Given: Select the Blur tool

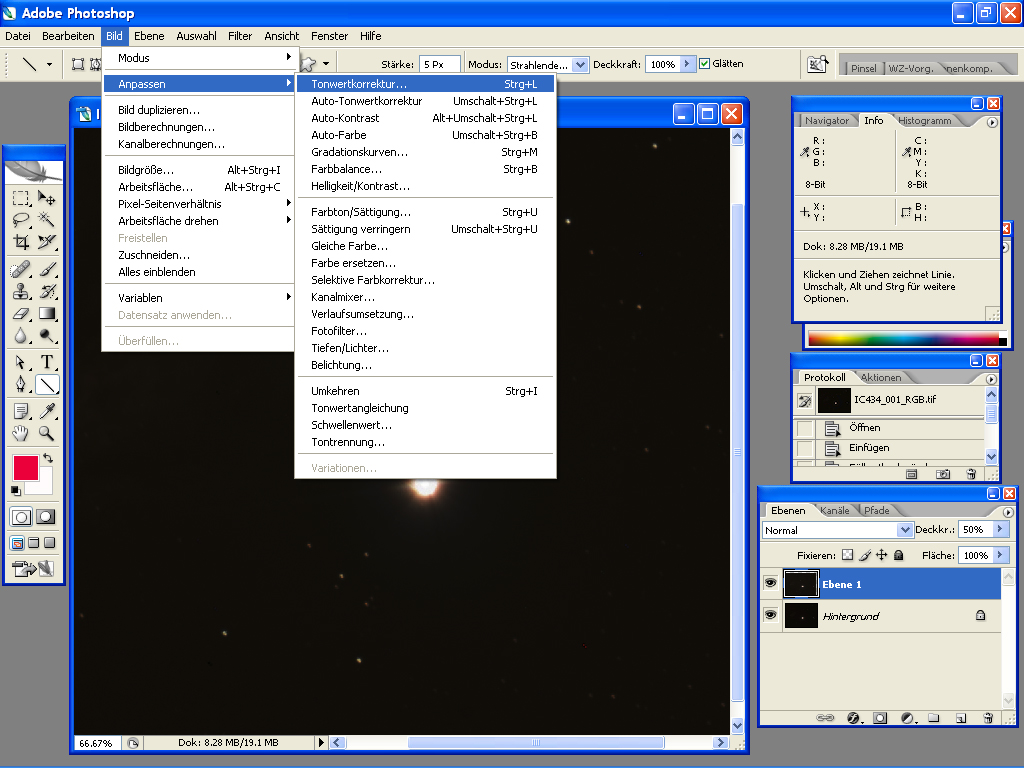Looking at the screenshot, I should [x=21, y=336].
